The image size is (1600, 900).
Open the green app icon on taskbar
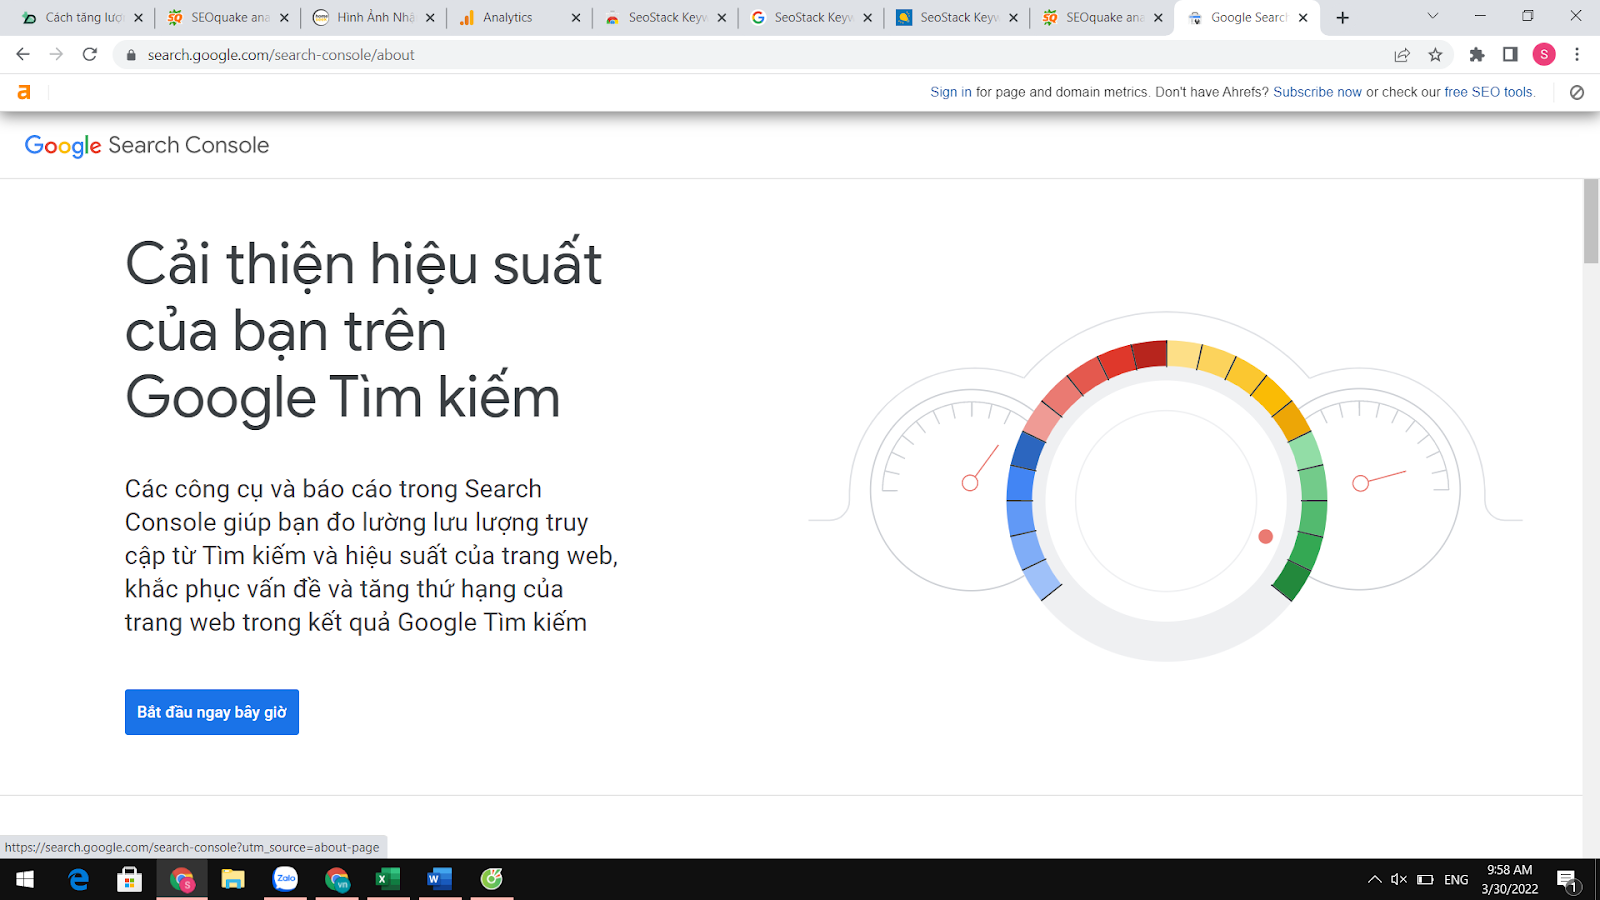coord(492,879)
